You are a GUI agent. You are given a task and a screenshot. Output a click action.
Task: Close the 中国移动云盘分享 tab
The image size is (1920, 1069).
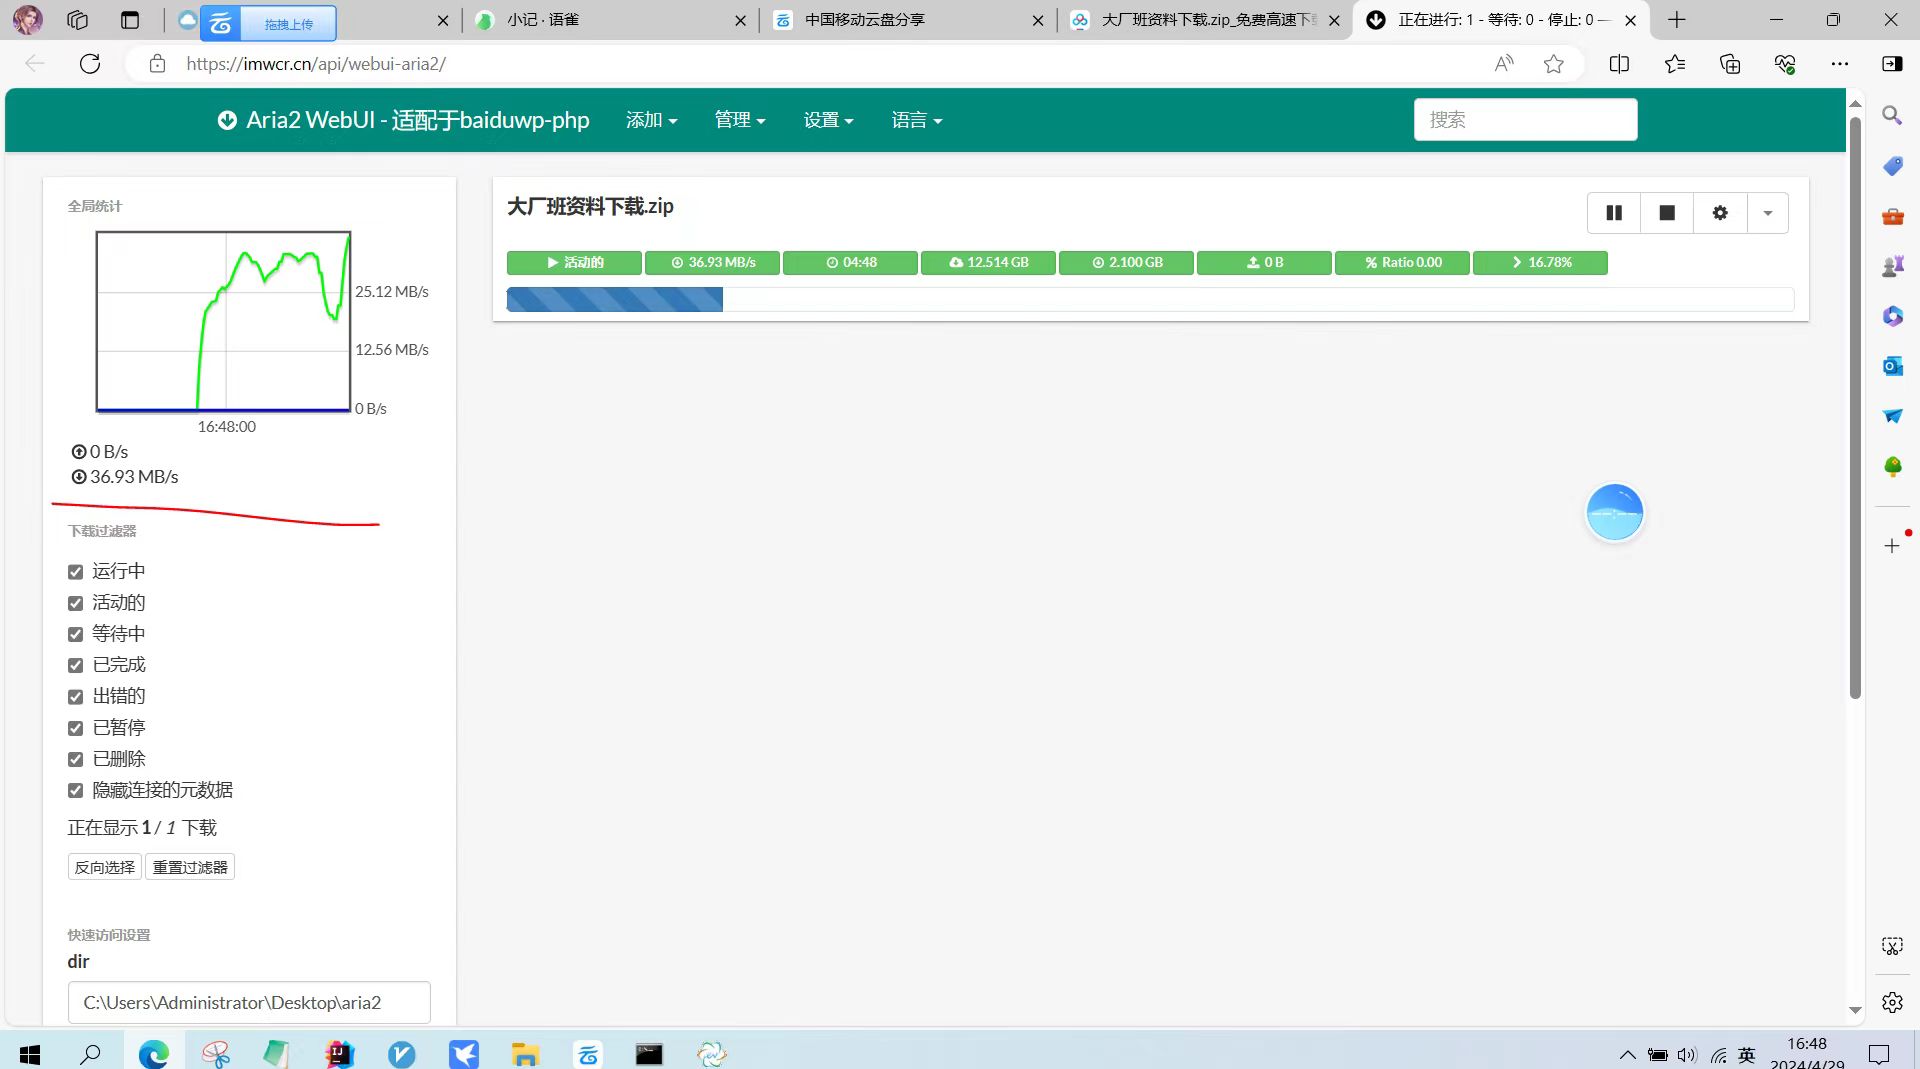tap(1038, 20)
